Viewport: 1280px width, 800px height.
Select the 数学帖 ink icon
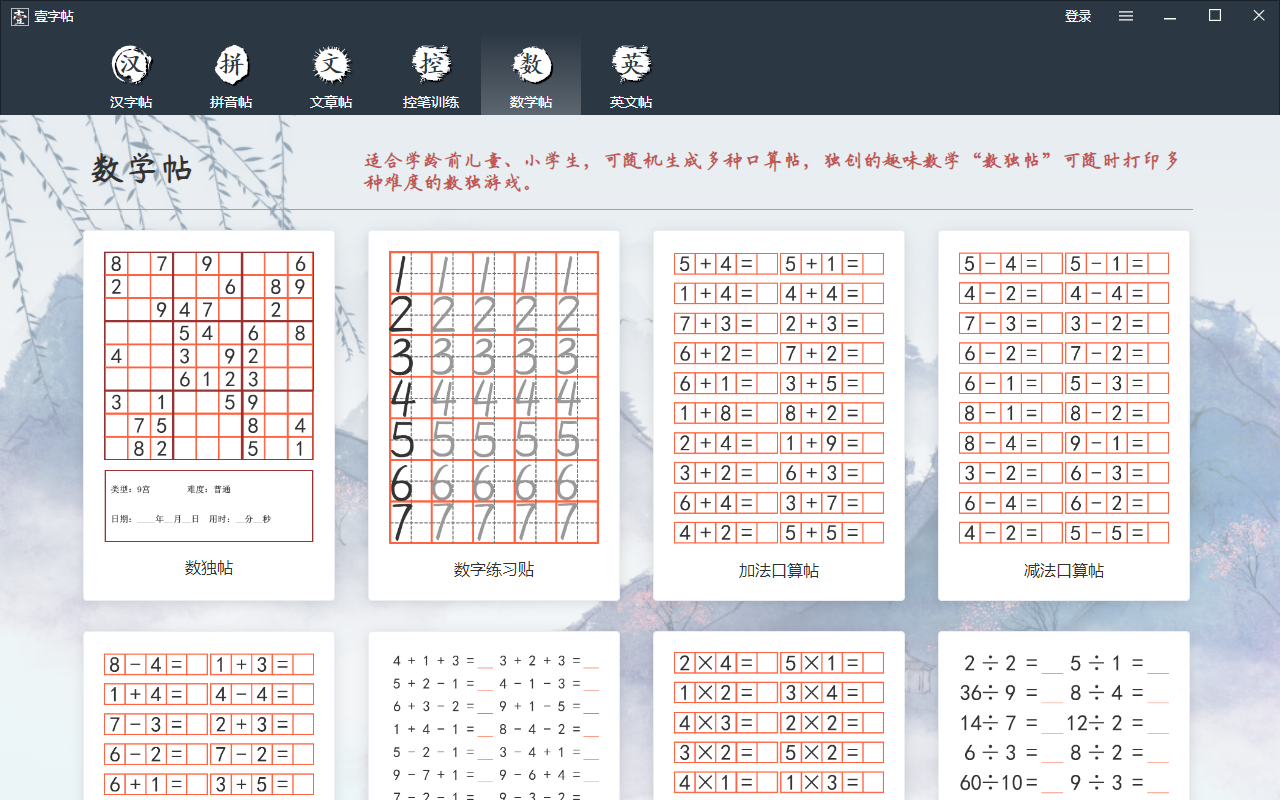[531, 65]
